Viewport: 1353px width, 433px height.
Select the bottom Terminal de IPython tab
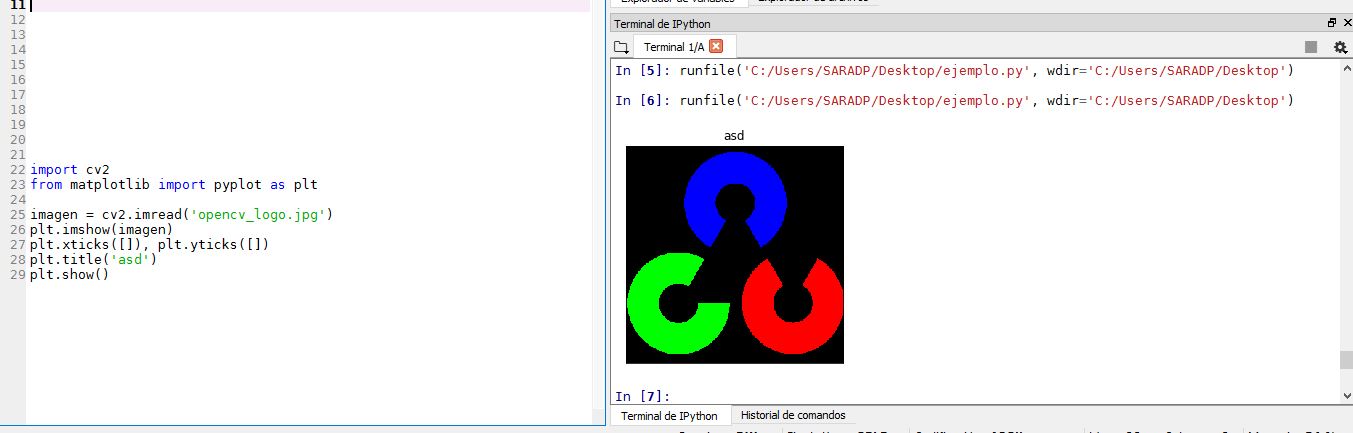669,415
